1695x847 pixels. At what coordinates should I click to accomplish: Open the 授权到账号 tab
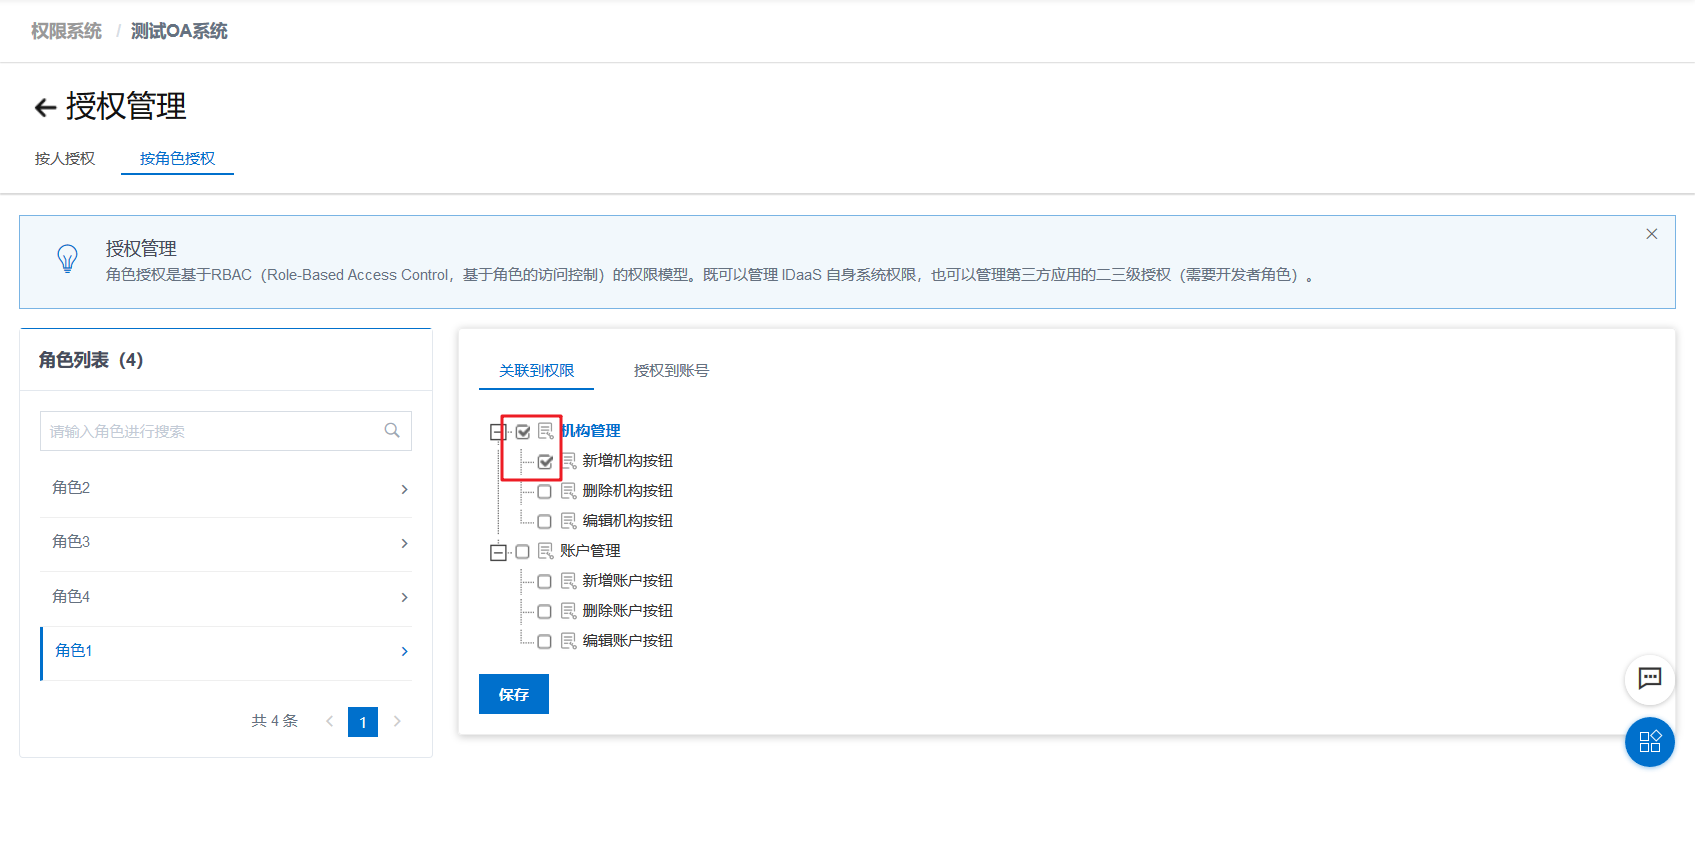[x=671, y=370]
